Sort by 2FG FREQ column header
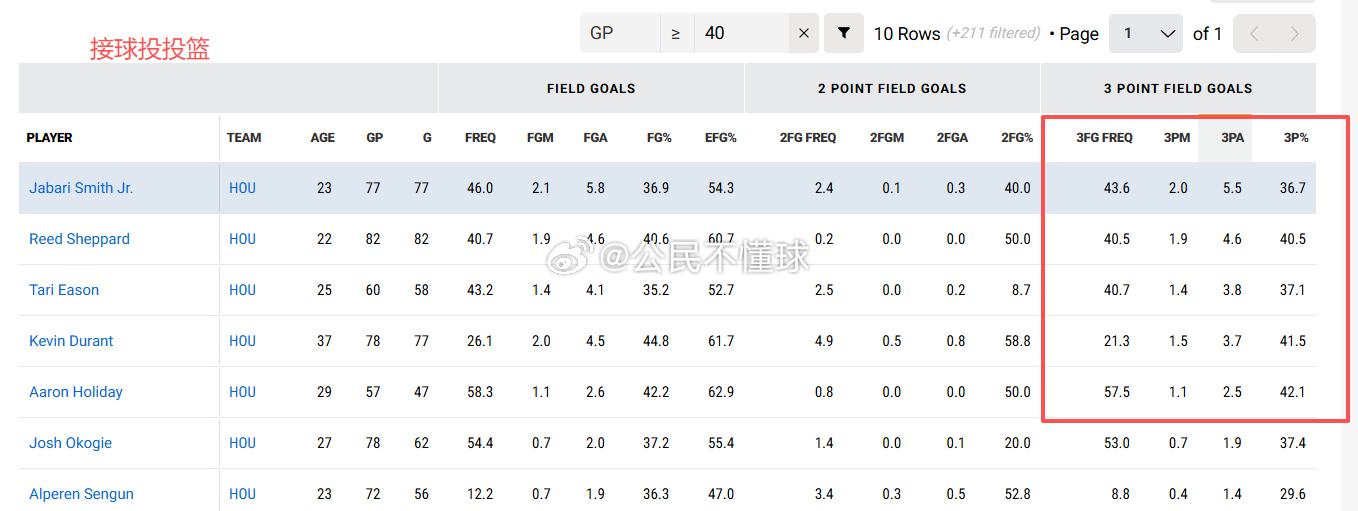This screenshot has width=1358, height=511. click(808, 138)
